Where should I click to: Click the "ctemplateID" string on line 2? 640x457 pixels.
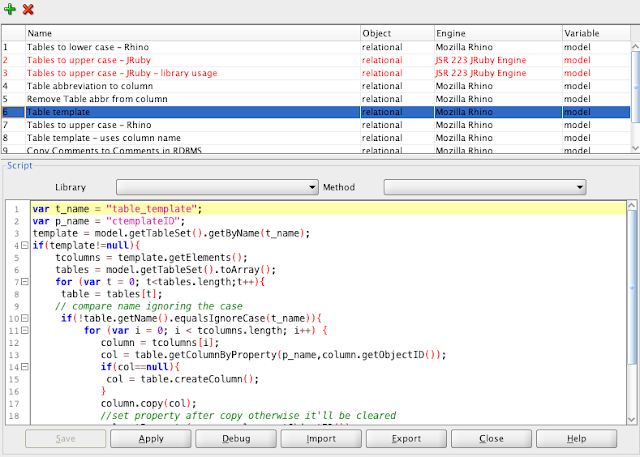tap(142, 221)
